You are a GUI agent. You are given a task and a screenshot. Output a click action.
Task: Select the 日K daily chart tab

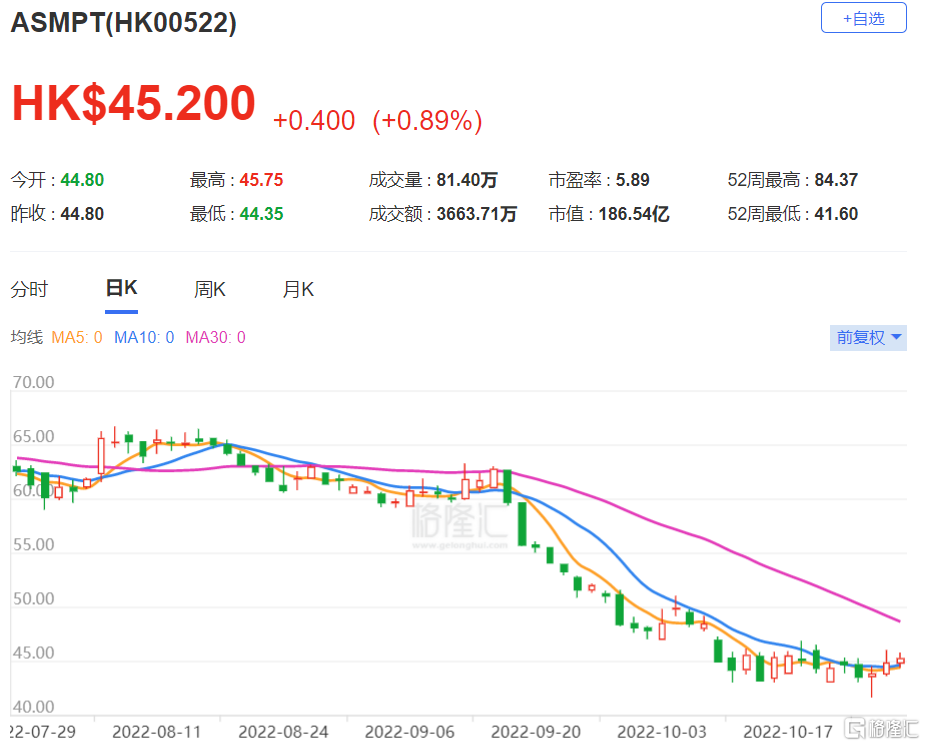tap(122, 288)
